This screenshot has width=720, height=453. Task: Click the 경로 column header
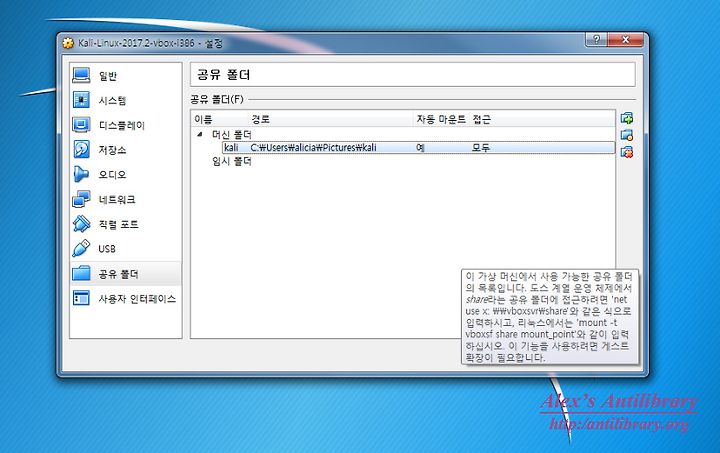pyautogui.click(x=260, y=119)
